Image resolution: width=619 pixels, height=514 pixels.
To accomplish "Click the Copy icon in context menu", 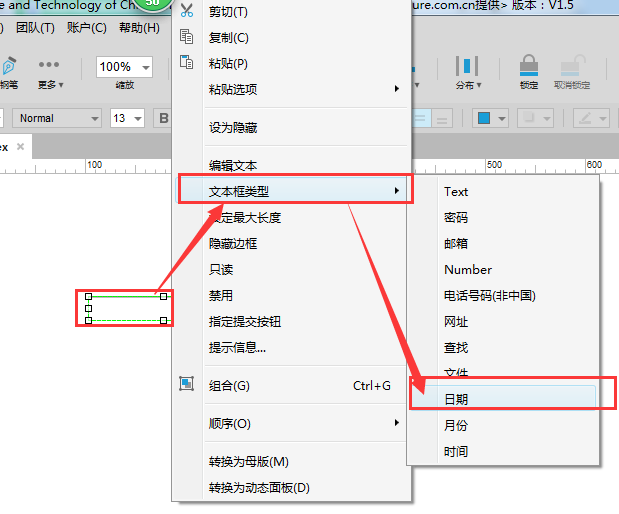I will [186, 36].
